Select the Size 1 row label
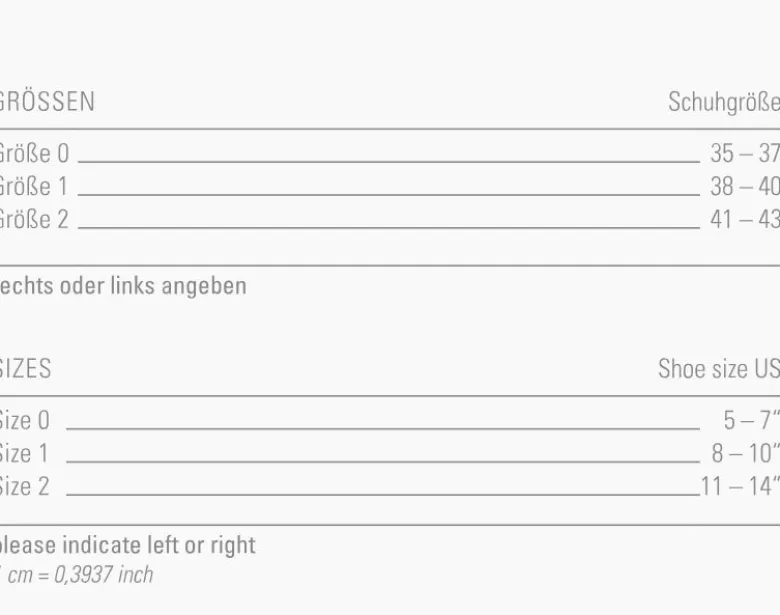780x615 pixels. coord(24,454)
